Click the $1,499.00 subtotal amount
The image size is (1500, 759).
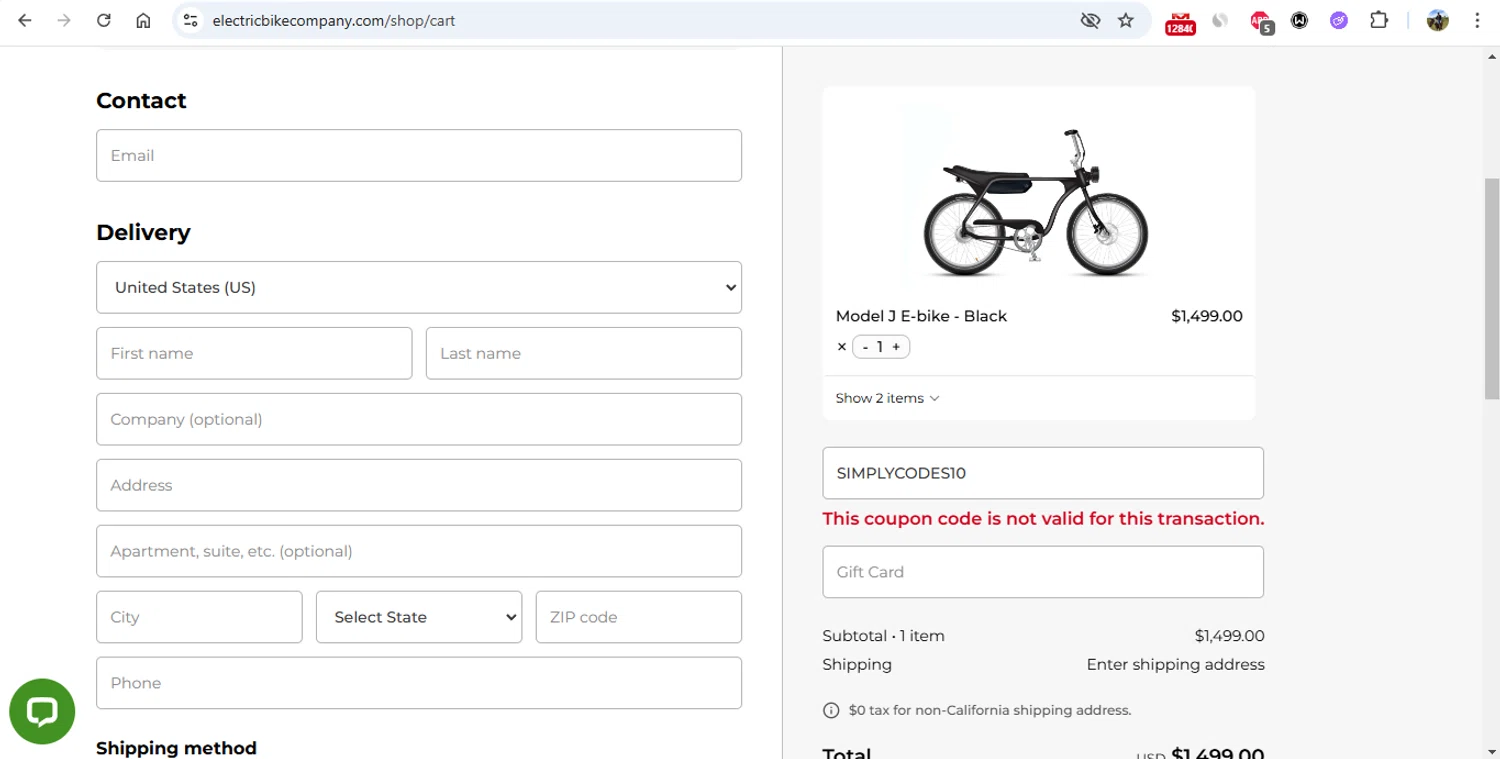point(1229,636)
